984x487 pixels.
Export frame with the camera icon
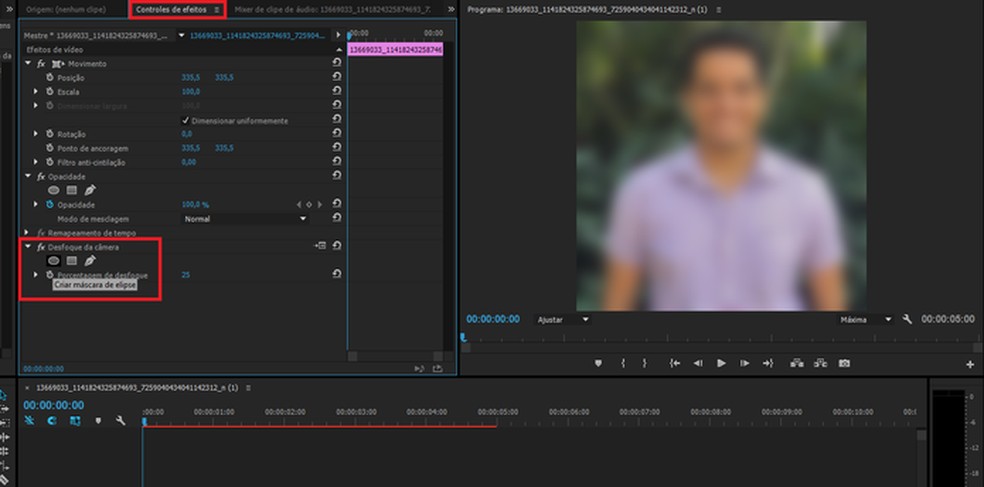(x=845, y=363)
